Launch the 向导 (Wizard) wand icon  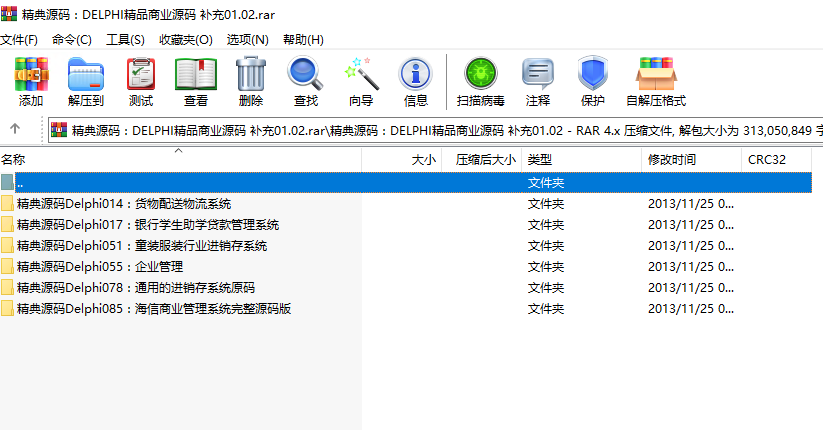(x=361, y=74)
